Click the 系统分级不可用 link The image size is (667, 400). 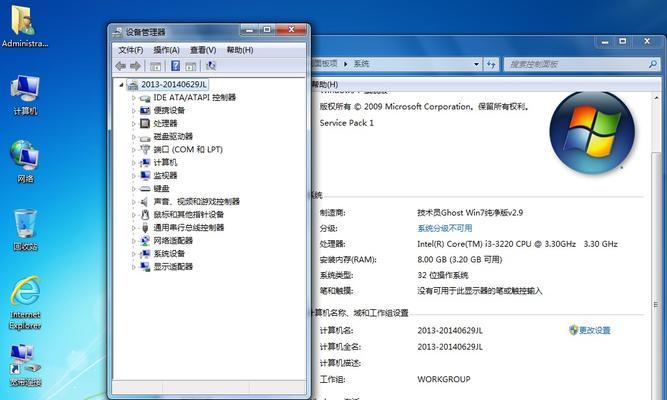coord(445,228)
